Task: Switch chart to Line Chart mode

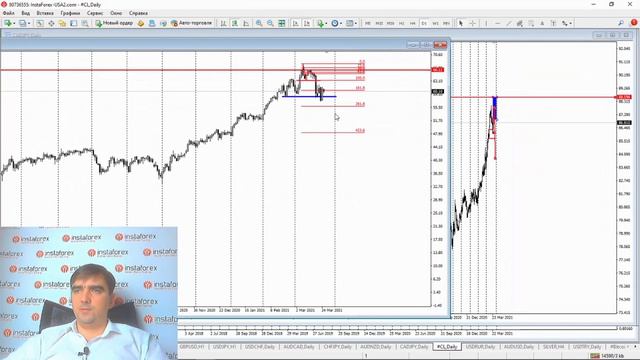Action: [246, 23]
